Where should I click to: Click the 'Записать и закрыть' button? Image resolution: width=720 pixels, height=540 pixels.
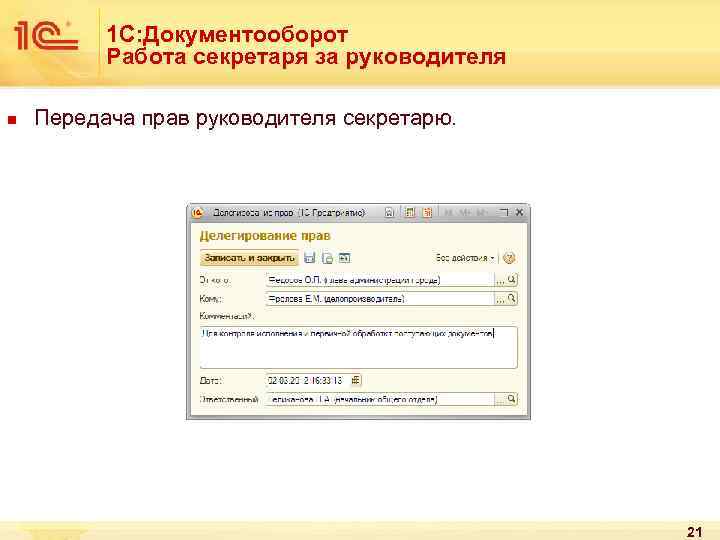(x=249, y=258)
